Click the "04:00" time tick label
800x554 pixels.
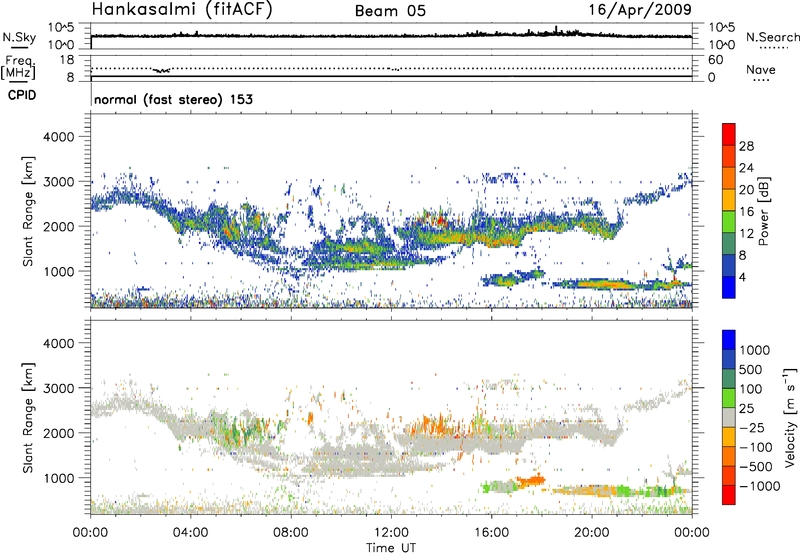click(x=190, y=533)
